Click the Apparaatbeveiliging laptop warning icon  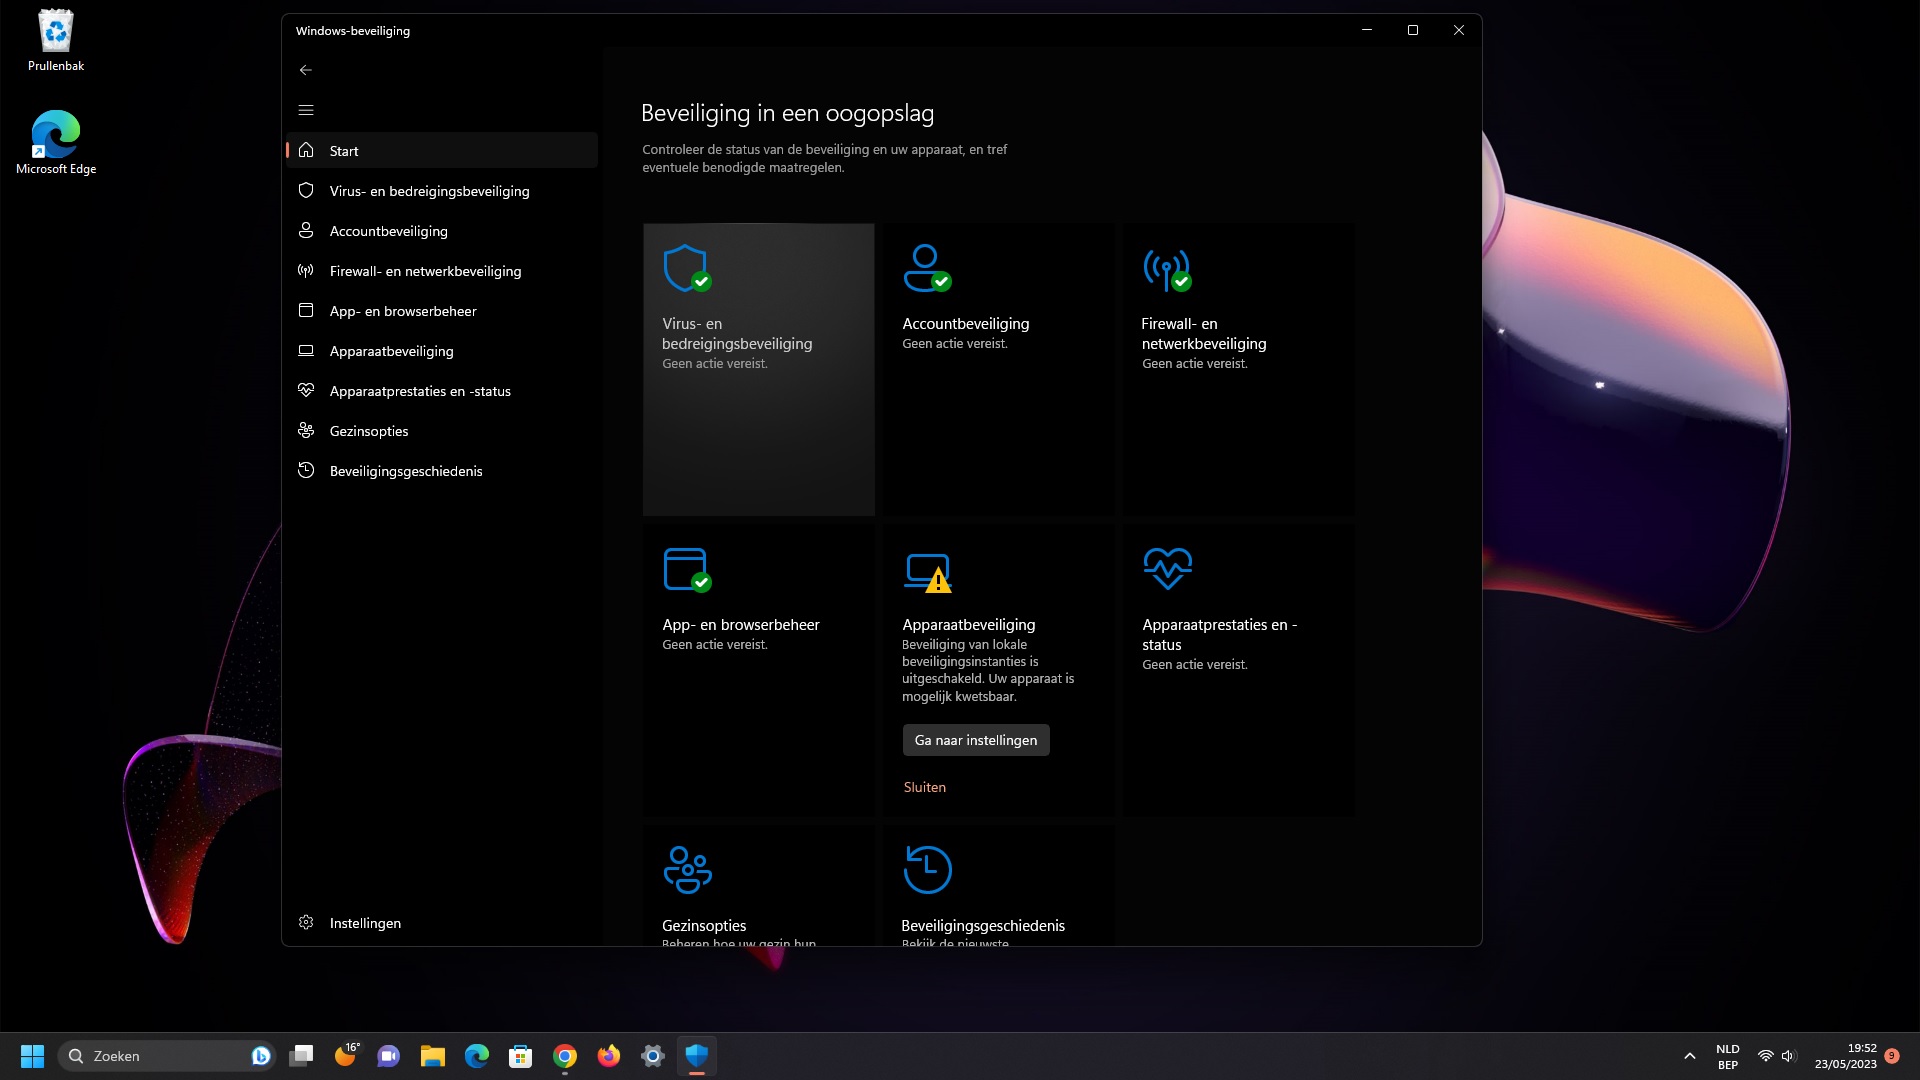tap(927, 572)
